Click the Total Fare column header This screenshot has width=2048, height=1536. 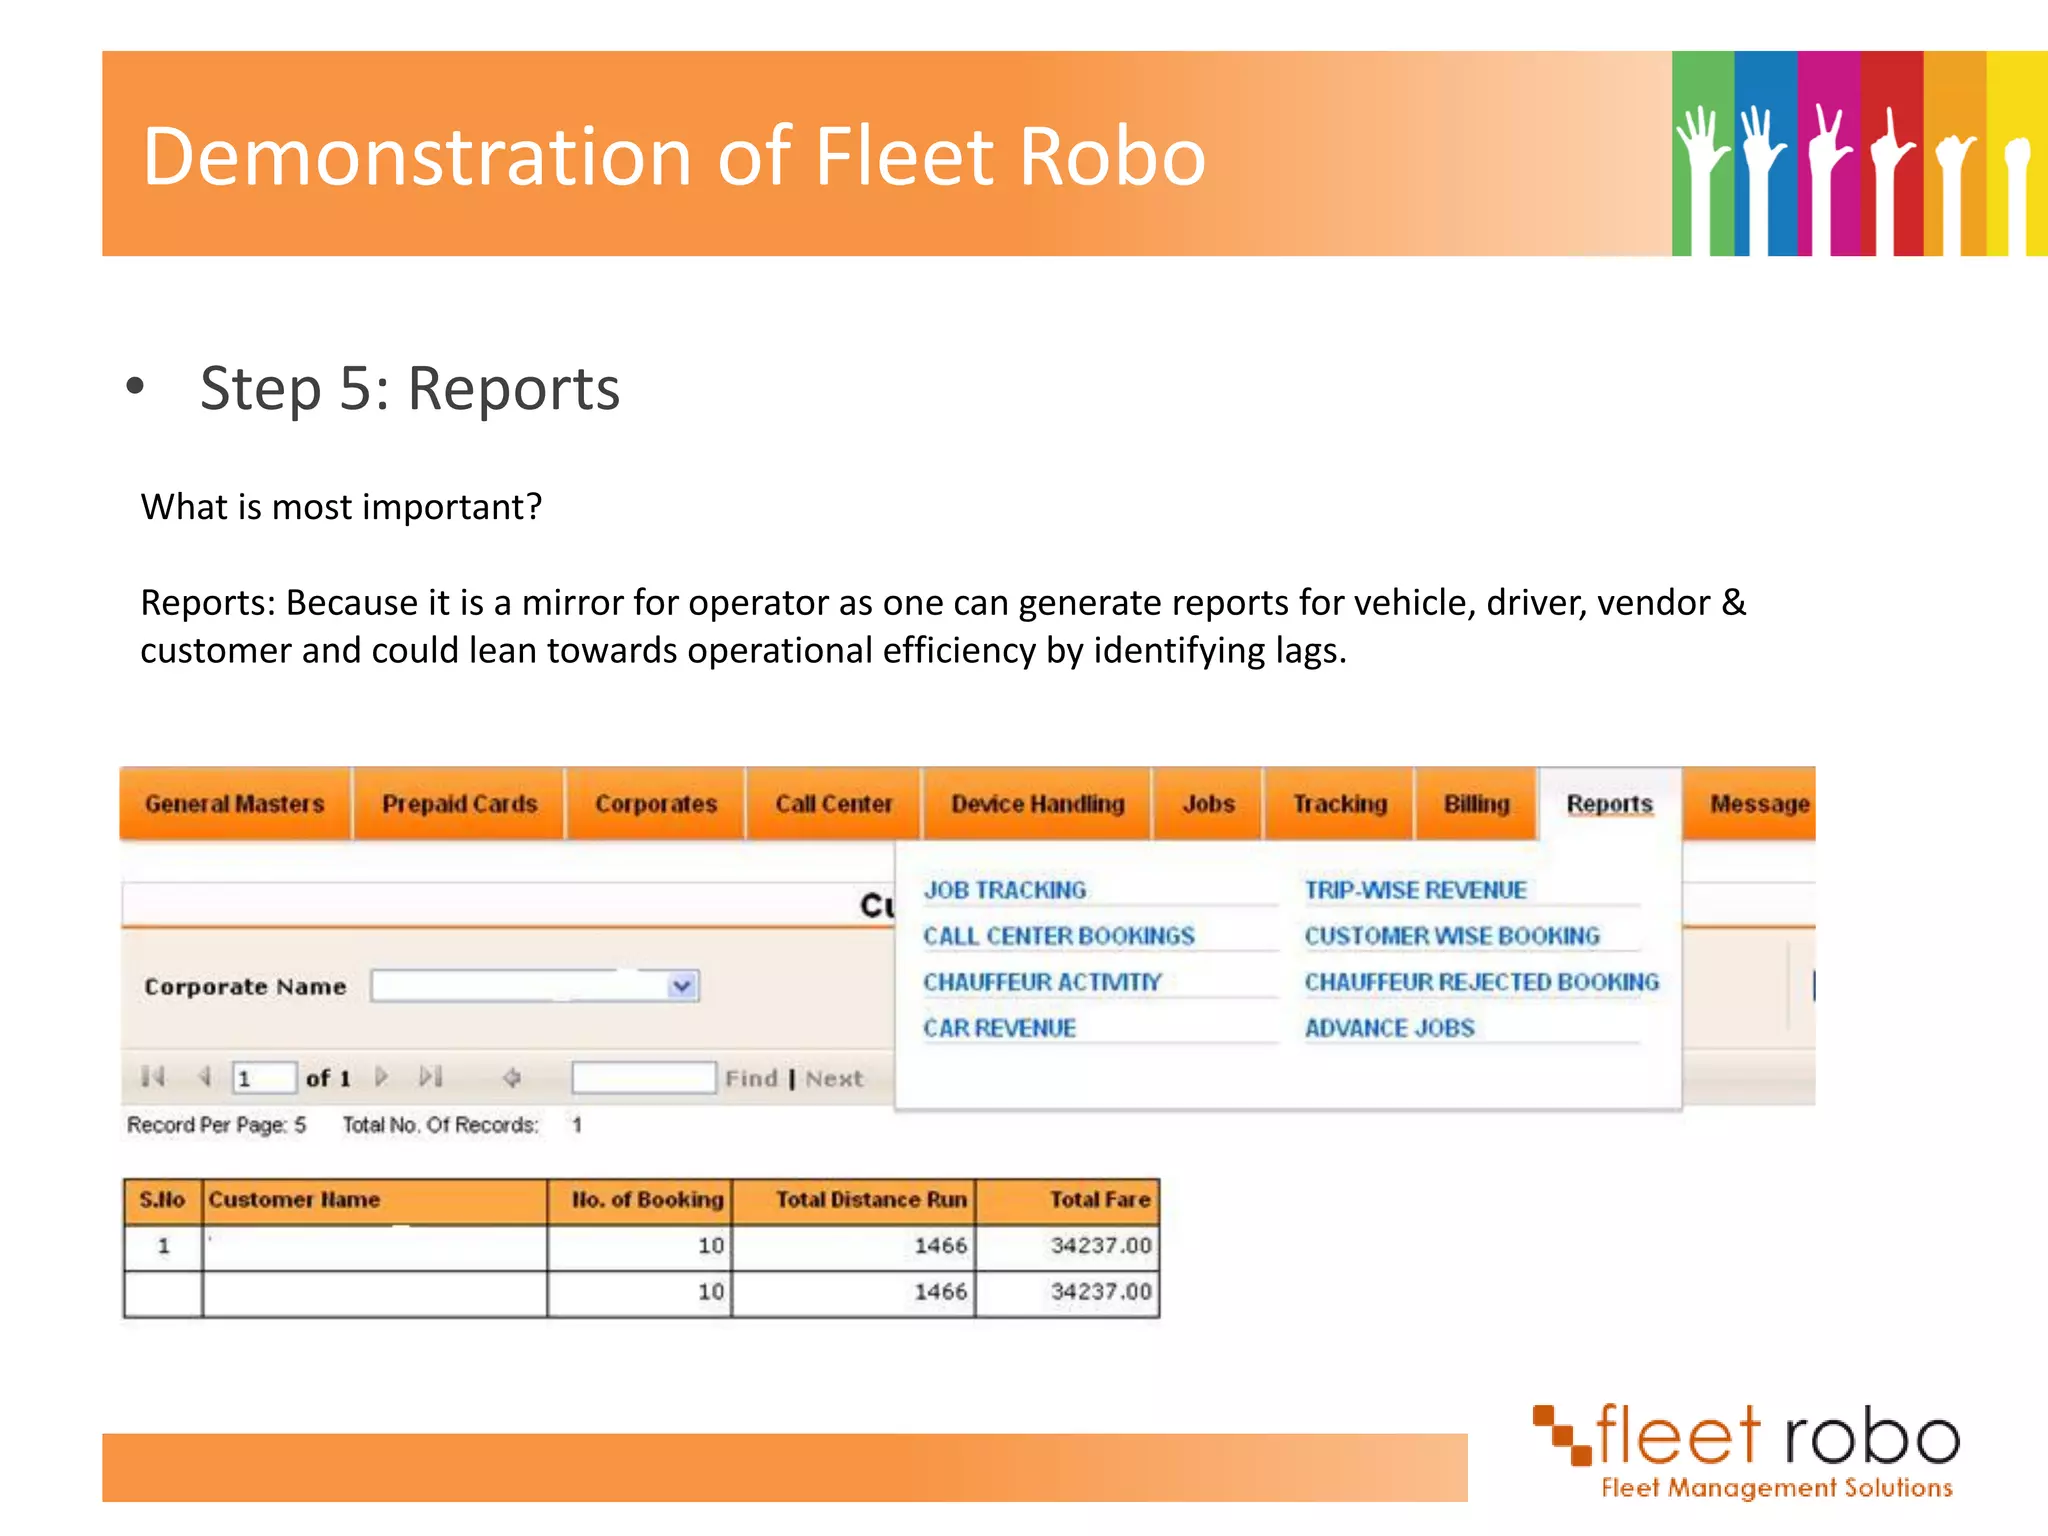1068,1201
